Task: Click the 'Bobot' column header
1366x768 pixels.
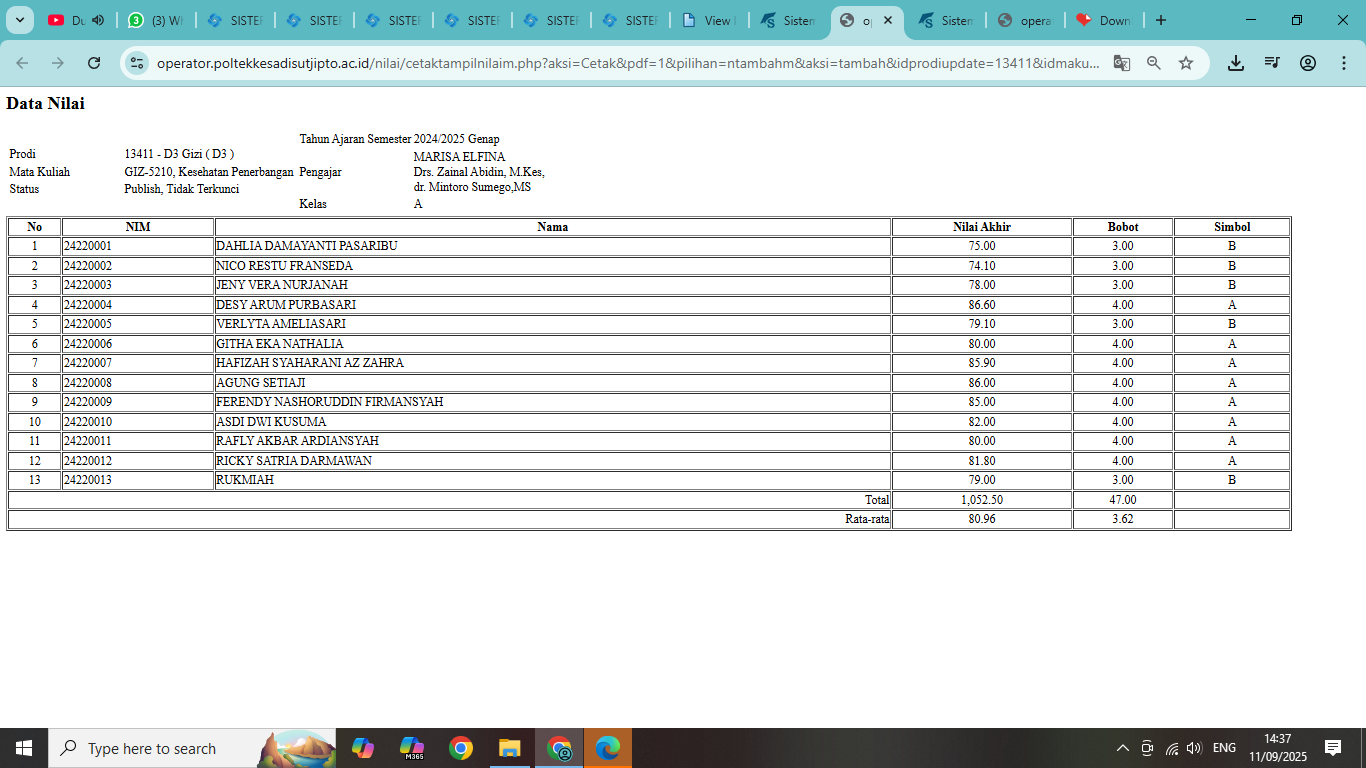Action: click(x=1123, y=227)
